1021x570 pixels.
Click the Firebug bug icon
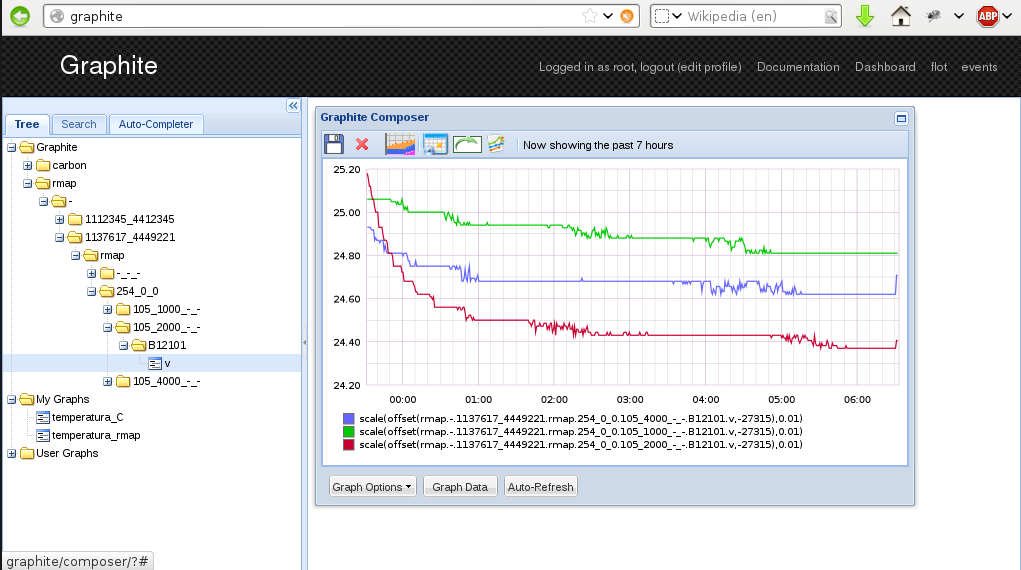pyautogui.click(x=933, y=16)
